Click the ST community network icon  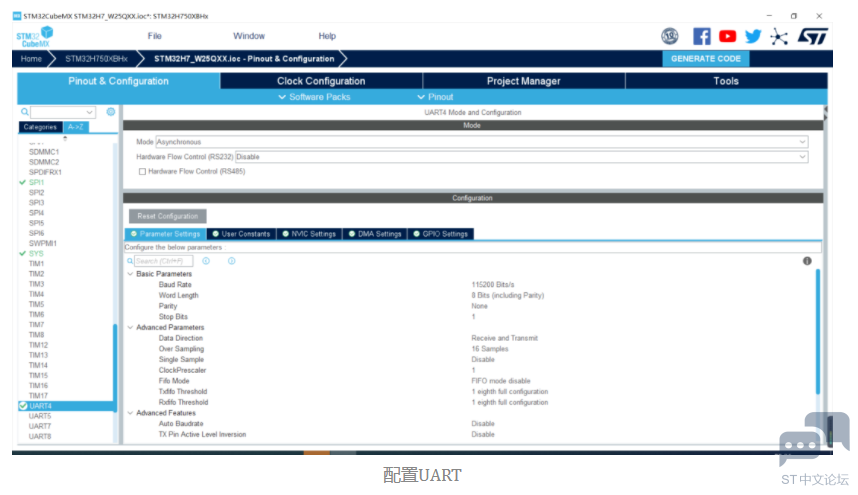(779, 37)
